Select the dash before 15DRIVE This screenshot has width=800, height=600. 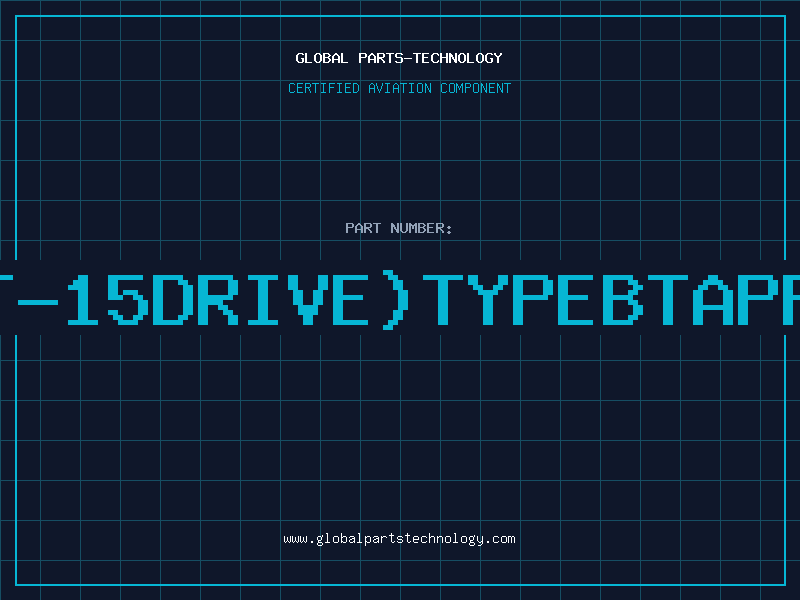[38, 302]
